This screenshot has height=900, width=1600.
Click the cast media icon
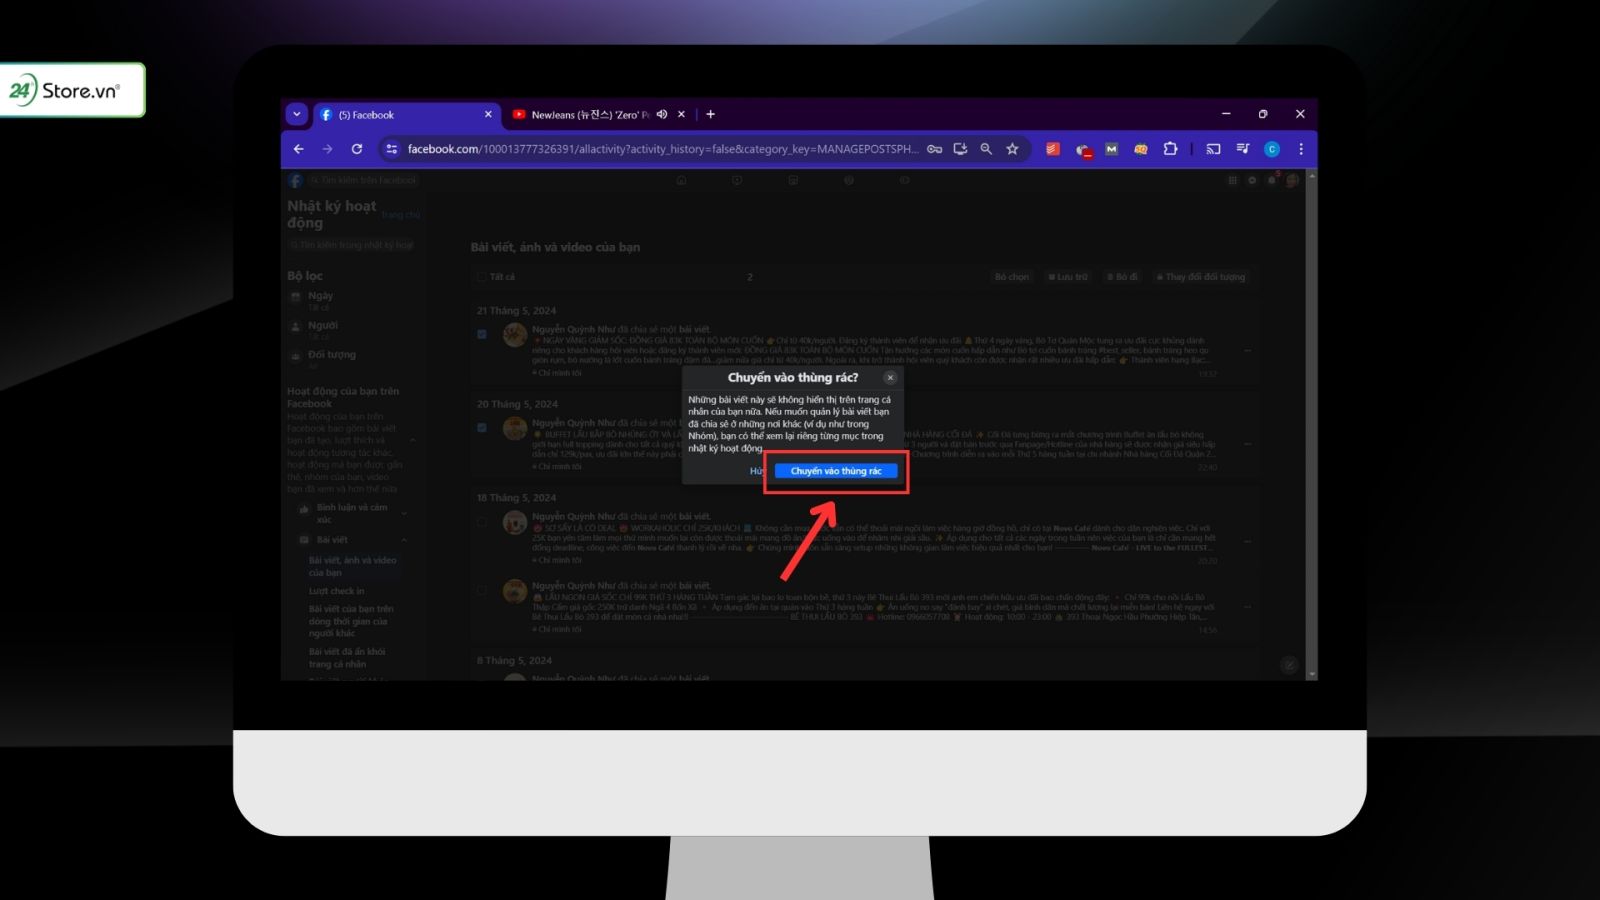(1213, 149)
